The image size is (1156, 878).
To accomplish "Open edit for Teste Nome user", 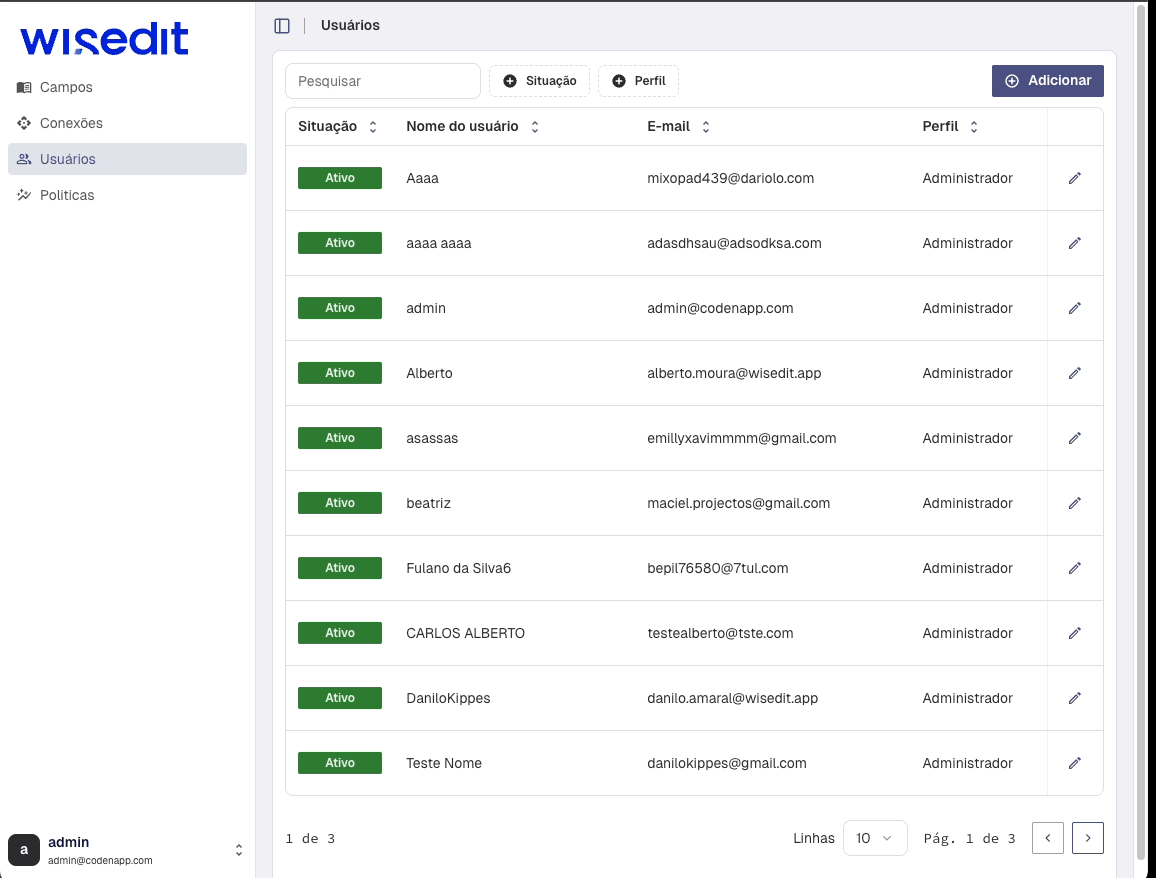I will (1075, 763).
